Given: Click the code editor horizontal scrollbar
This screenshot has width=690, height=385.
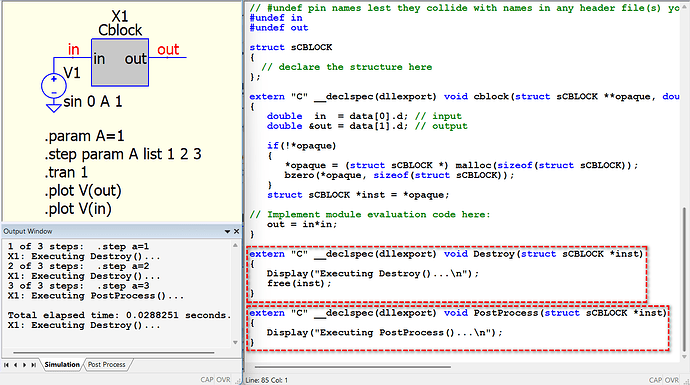Looking at the screenshot, I should pyautogui.click(x=352, y=366).
